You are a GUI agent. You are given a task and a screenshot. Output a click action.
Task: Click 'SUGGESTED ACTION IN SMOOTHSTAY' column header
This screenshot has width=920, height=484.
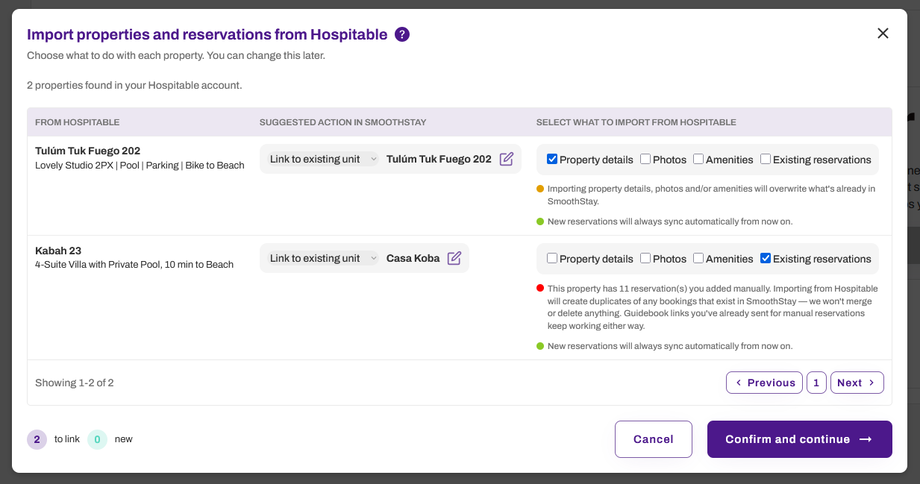[x=343, y=122]
